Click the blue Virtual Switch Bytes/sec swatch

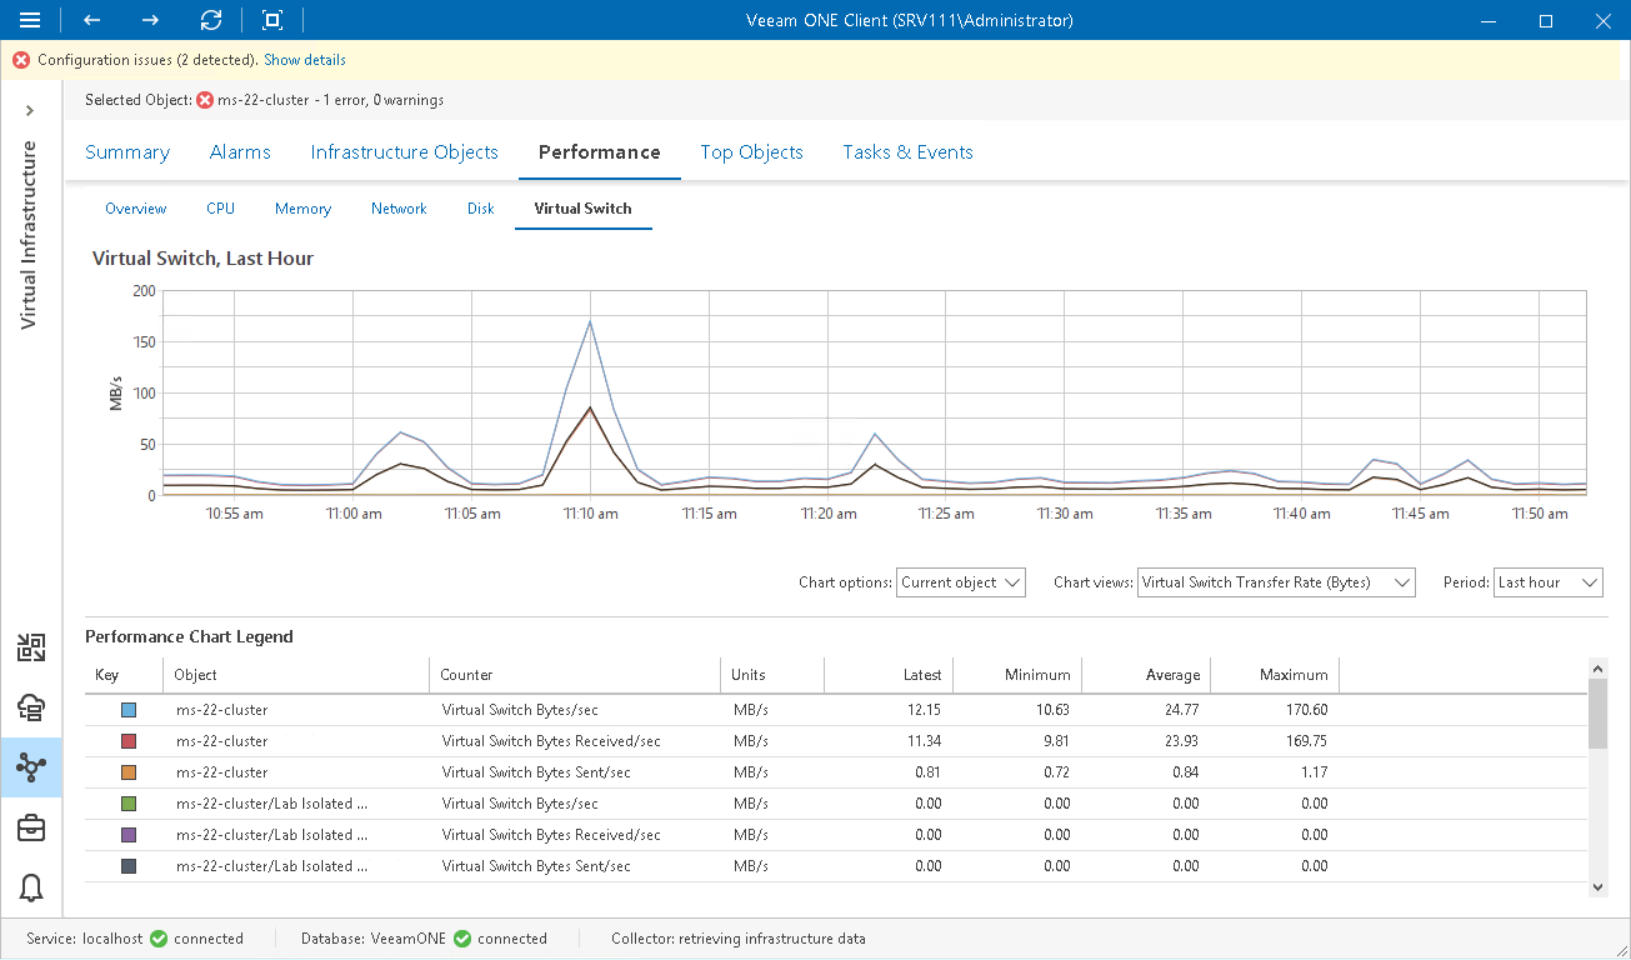(129, 710)
